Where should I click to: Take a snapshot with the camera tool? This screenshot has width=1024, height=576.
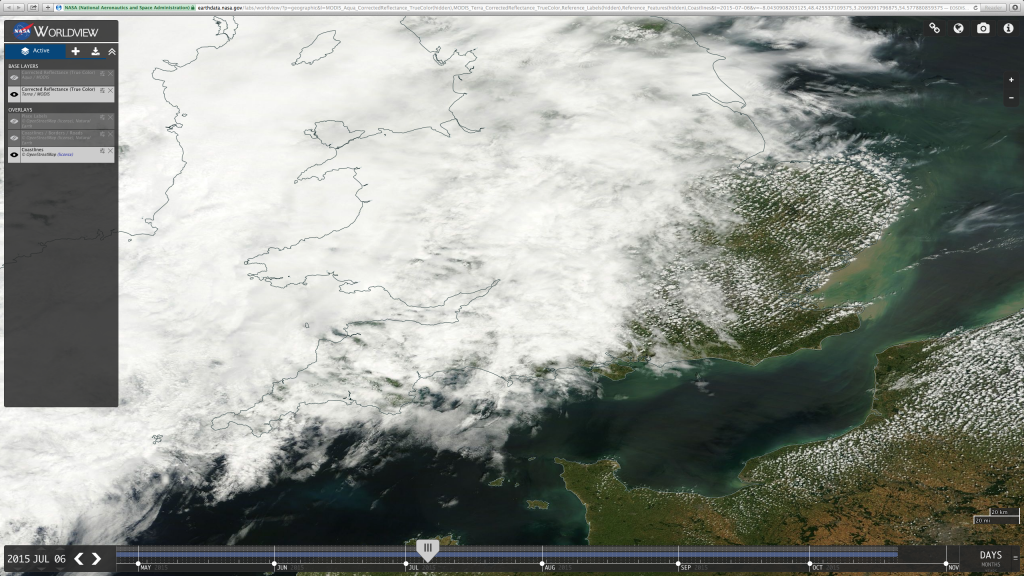click(x=983, y=28)
